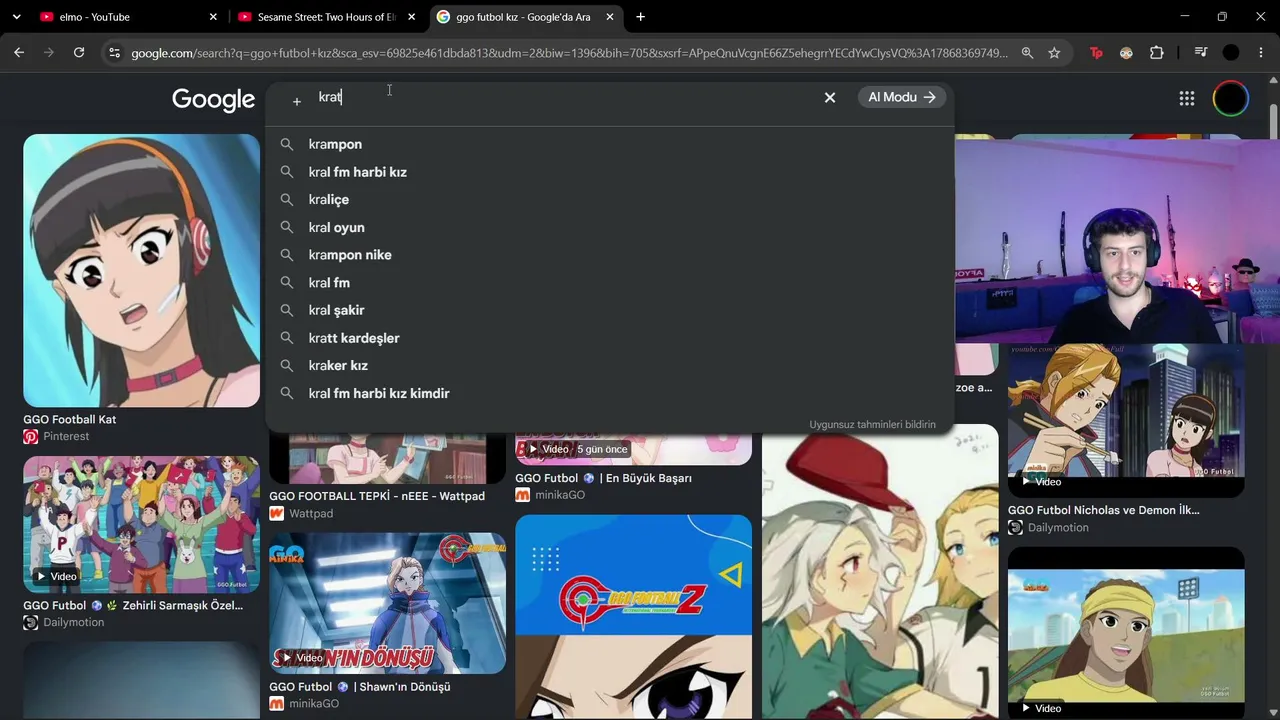
Task: Visit the Pinterest source link
Action: (66, 437)
